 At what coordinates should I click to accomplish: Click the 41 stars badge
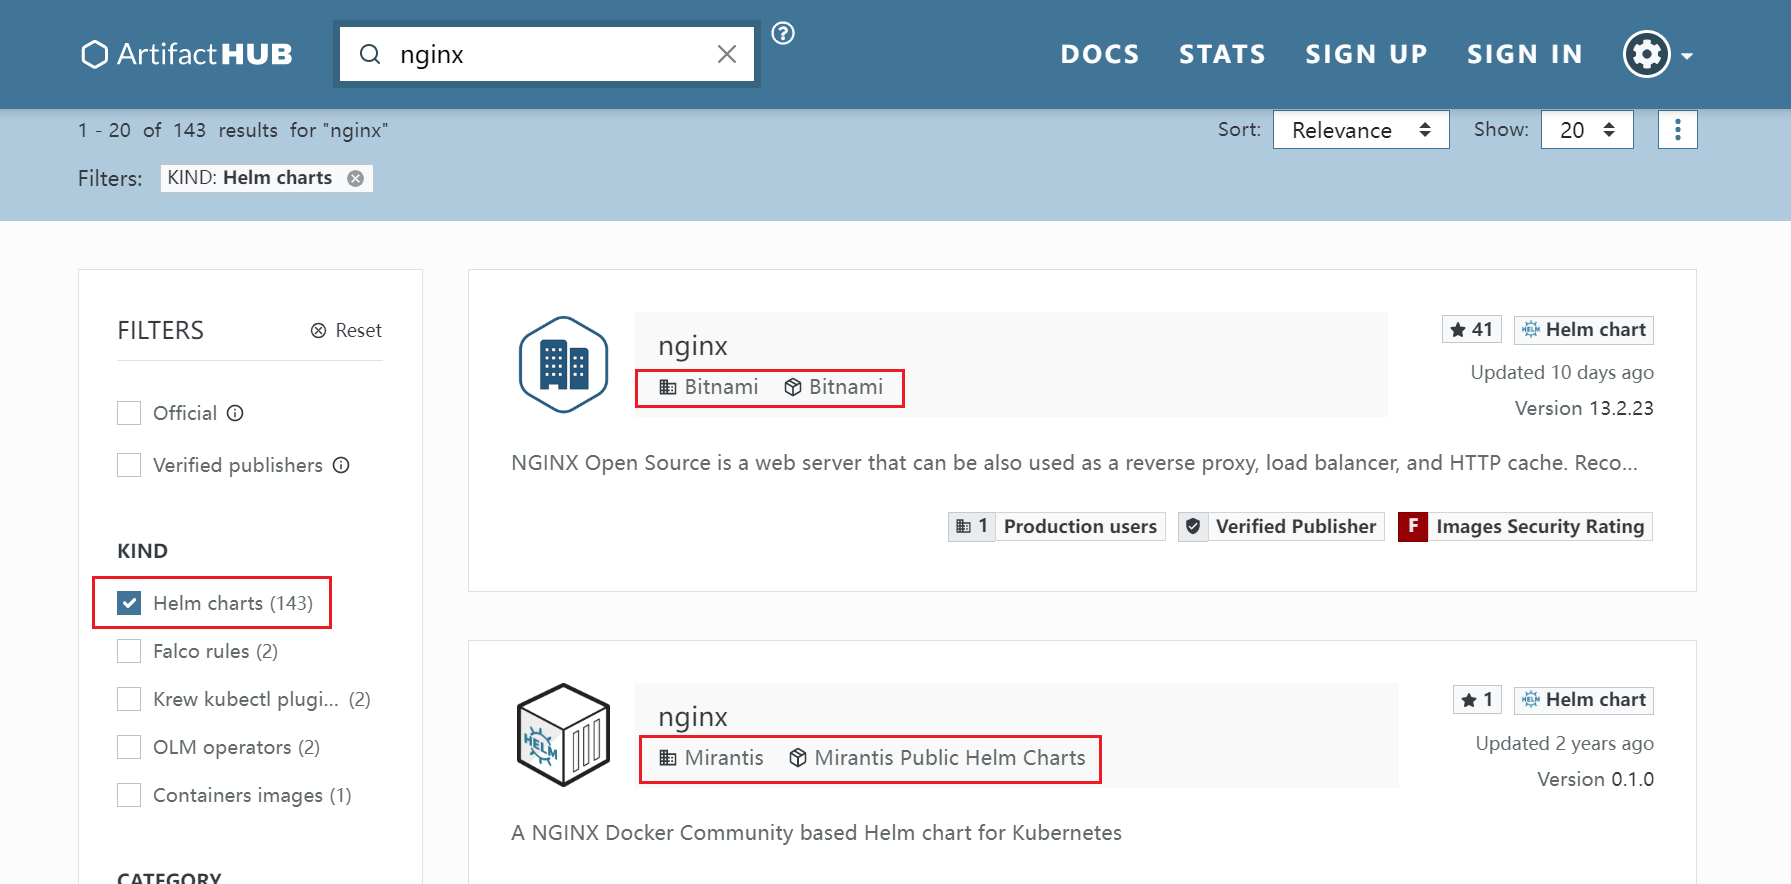pos(1472,330)
